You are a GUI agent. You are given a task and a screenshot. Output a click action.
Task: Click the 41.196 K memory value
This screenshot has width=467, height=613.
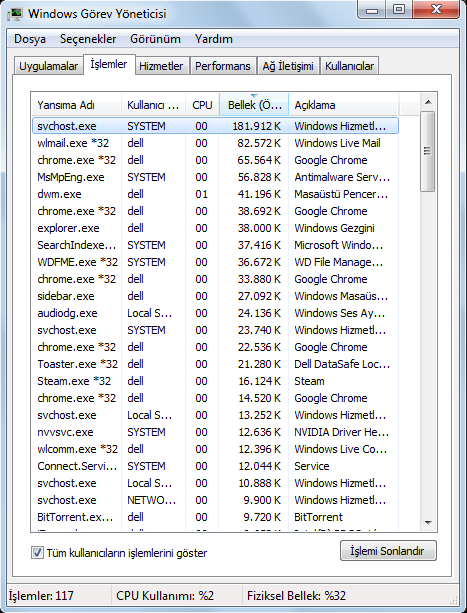point(259,194)
